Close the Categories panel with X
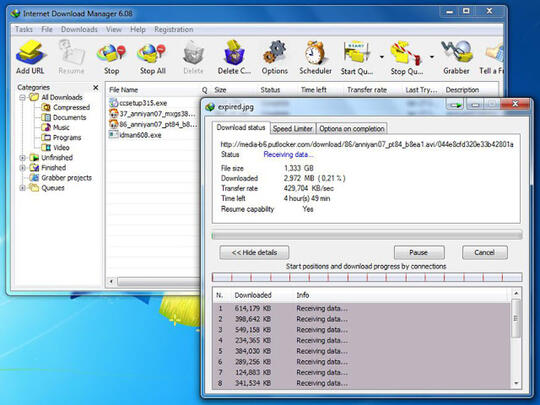540x405 pixels. pyautogui.click(x=96, y=87)
